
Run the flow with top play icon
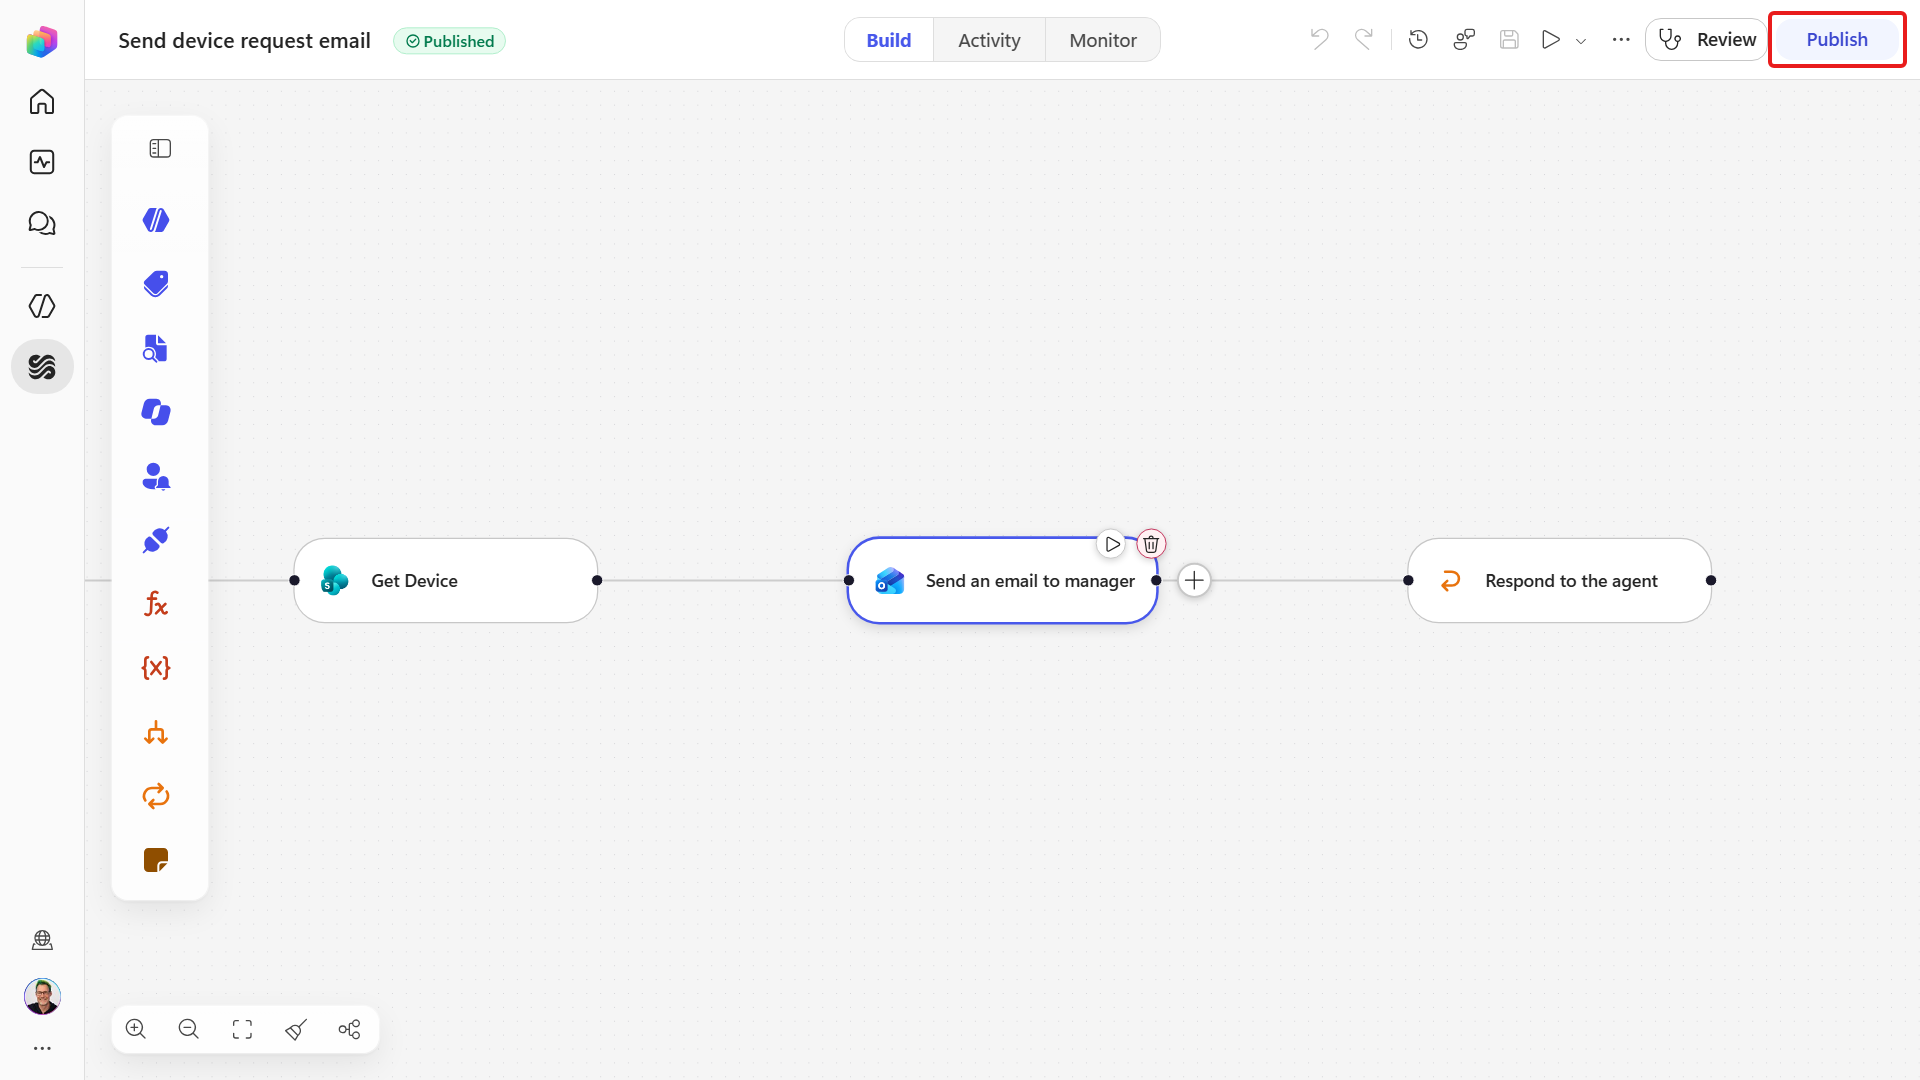click(1551, 39)
